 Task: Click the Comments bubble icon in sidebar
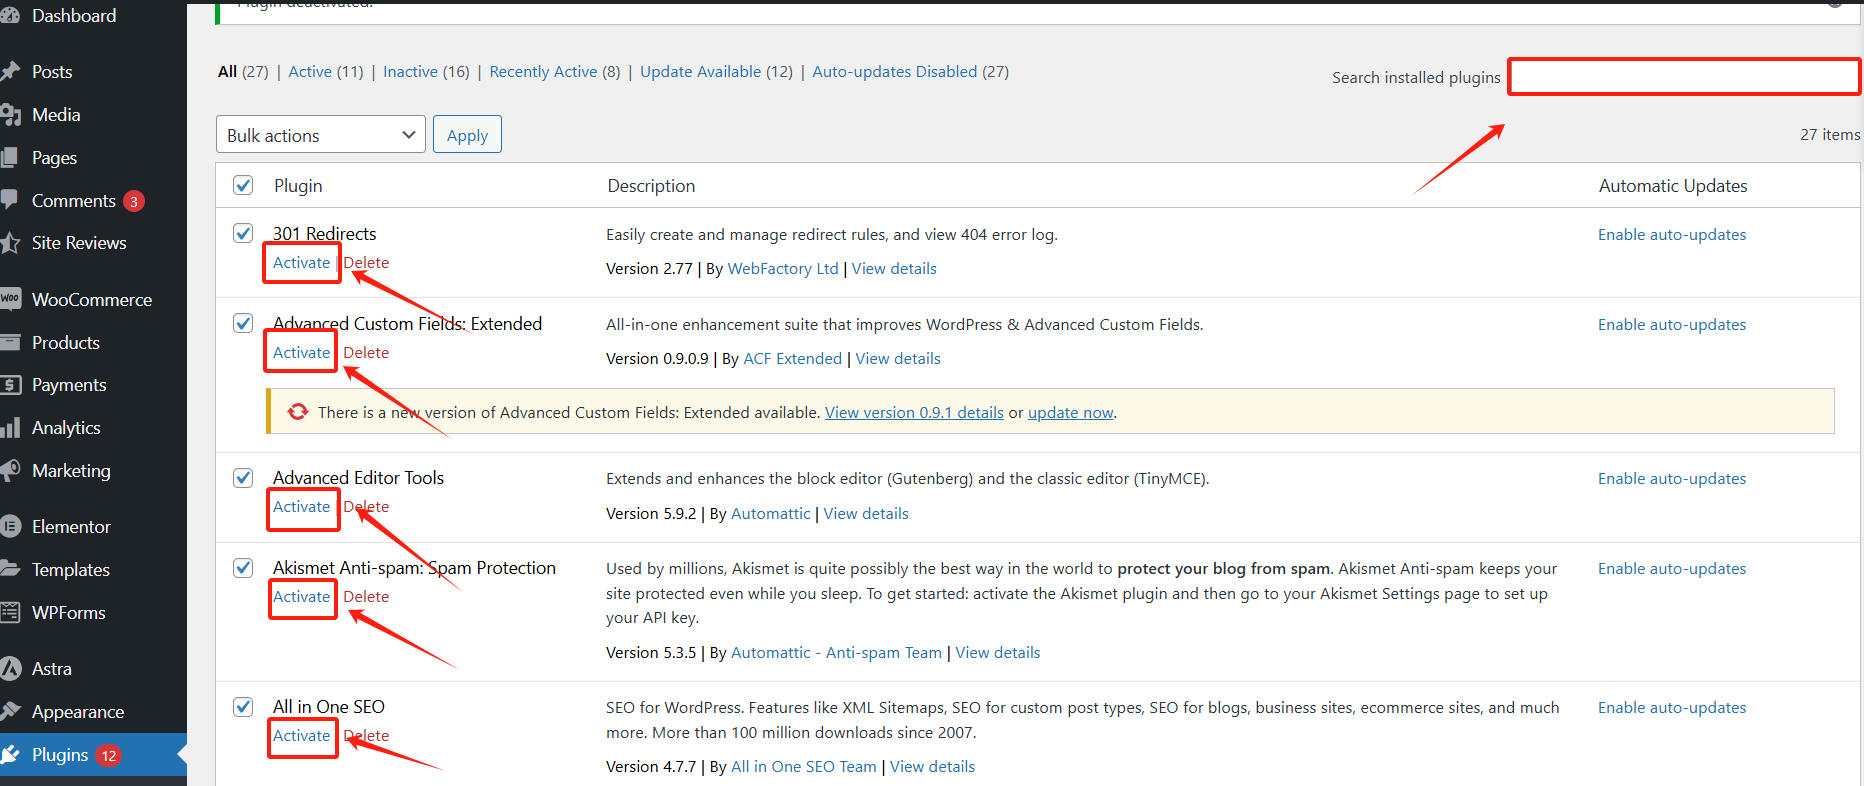pos(10,199)
